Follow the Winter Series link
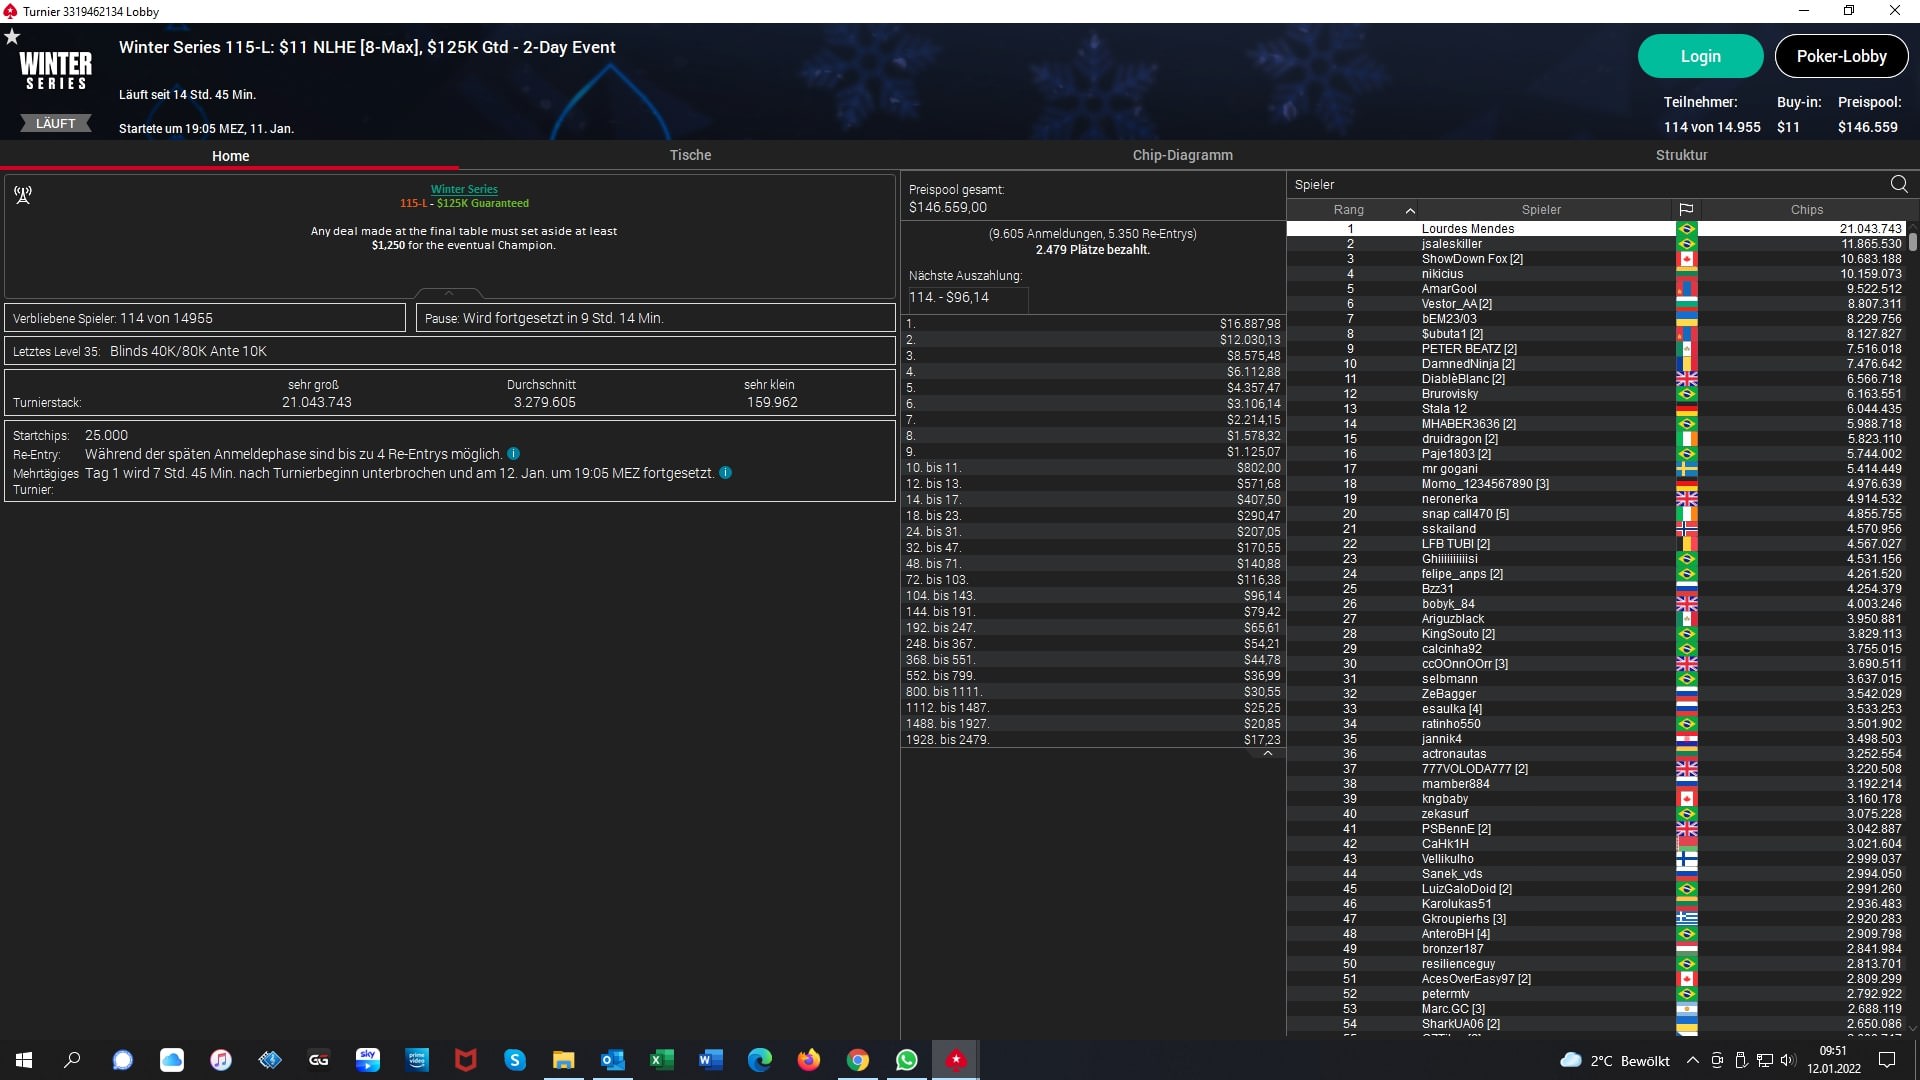 (464, 189)
